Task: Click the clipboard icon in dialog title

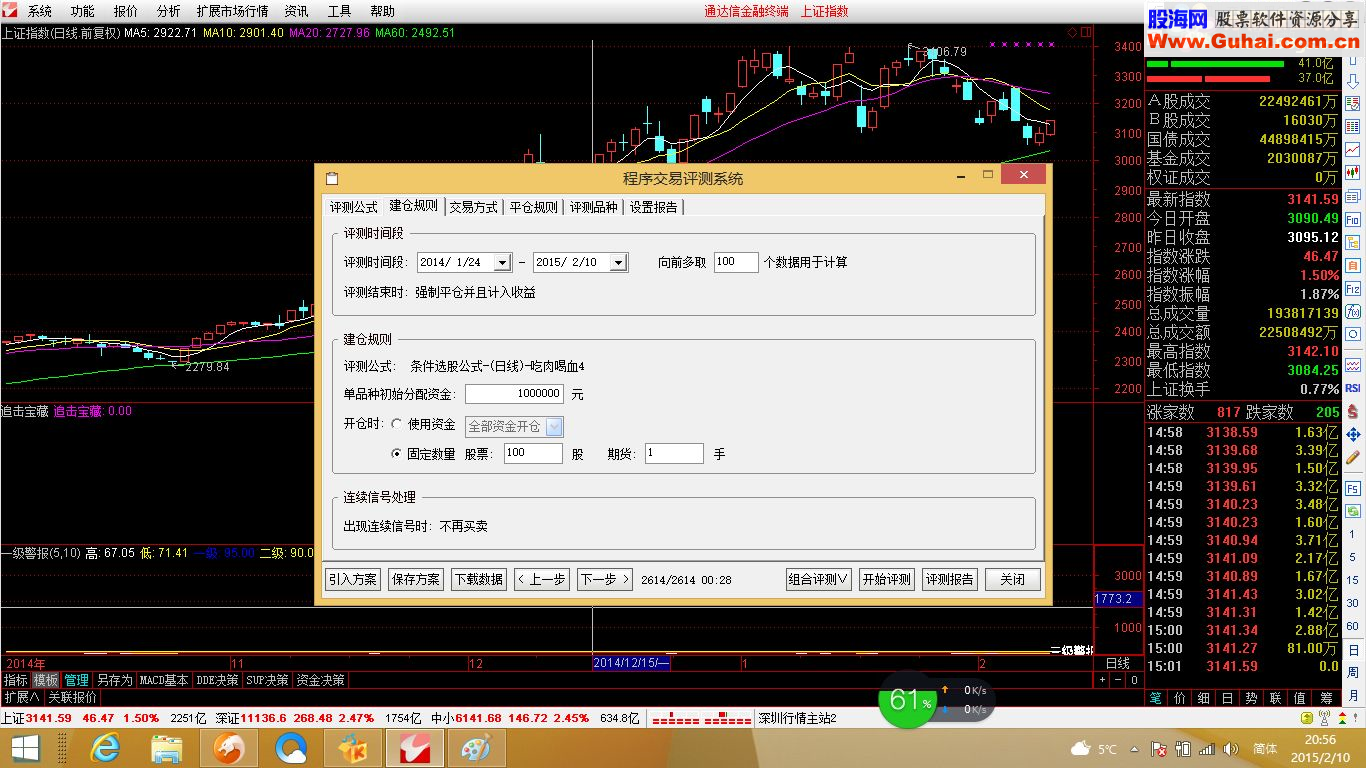Action: point(333,178)
